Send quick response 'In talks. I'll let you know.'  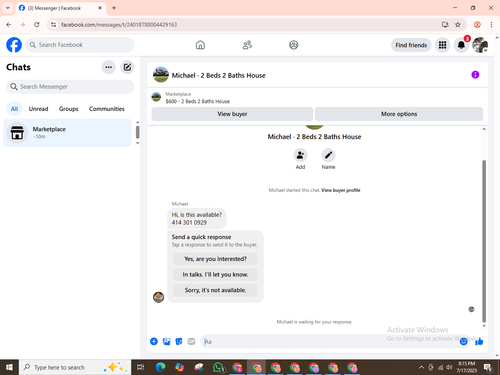215,275
